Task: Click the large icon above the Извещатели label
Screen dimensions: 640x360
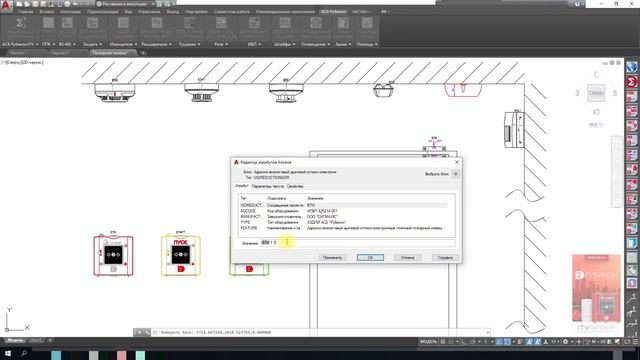Action: [x=123, y=23]
